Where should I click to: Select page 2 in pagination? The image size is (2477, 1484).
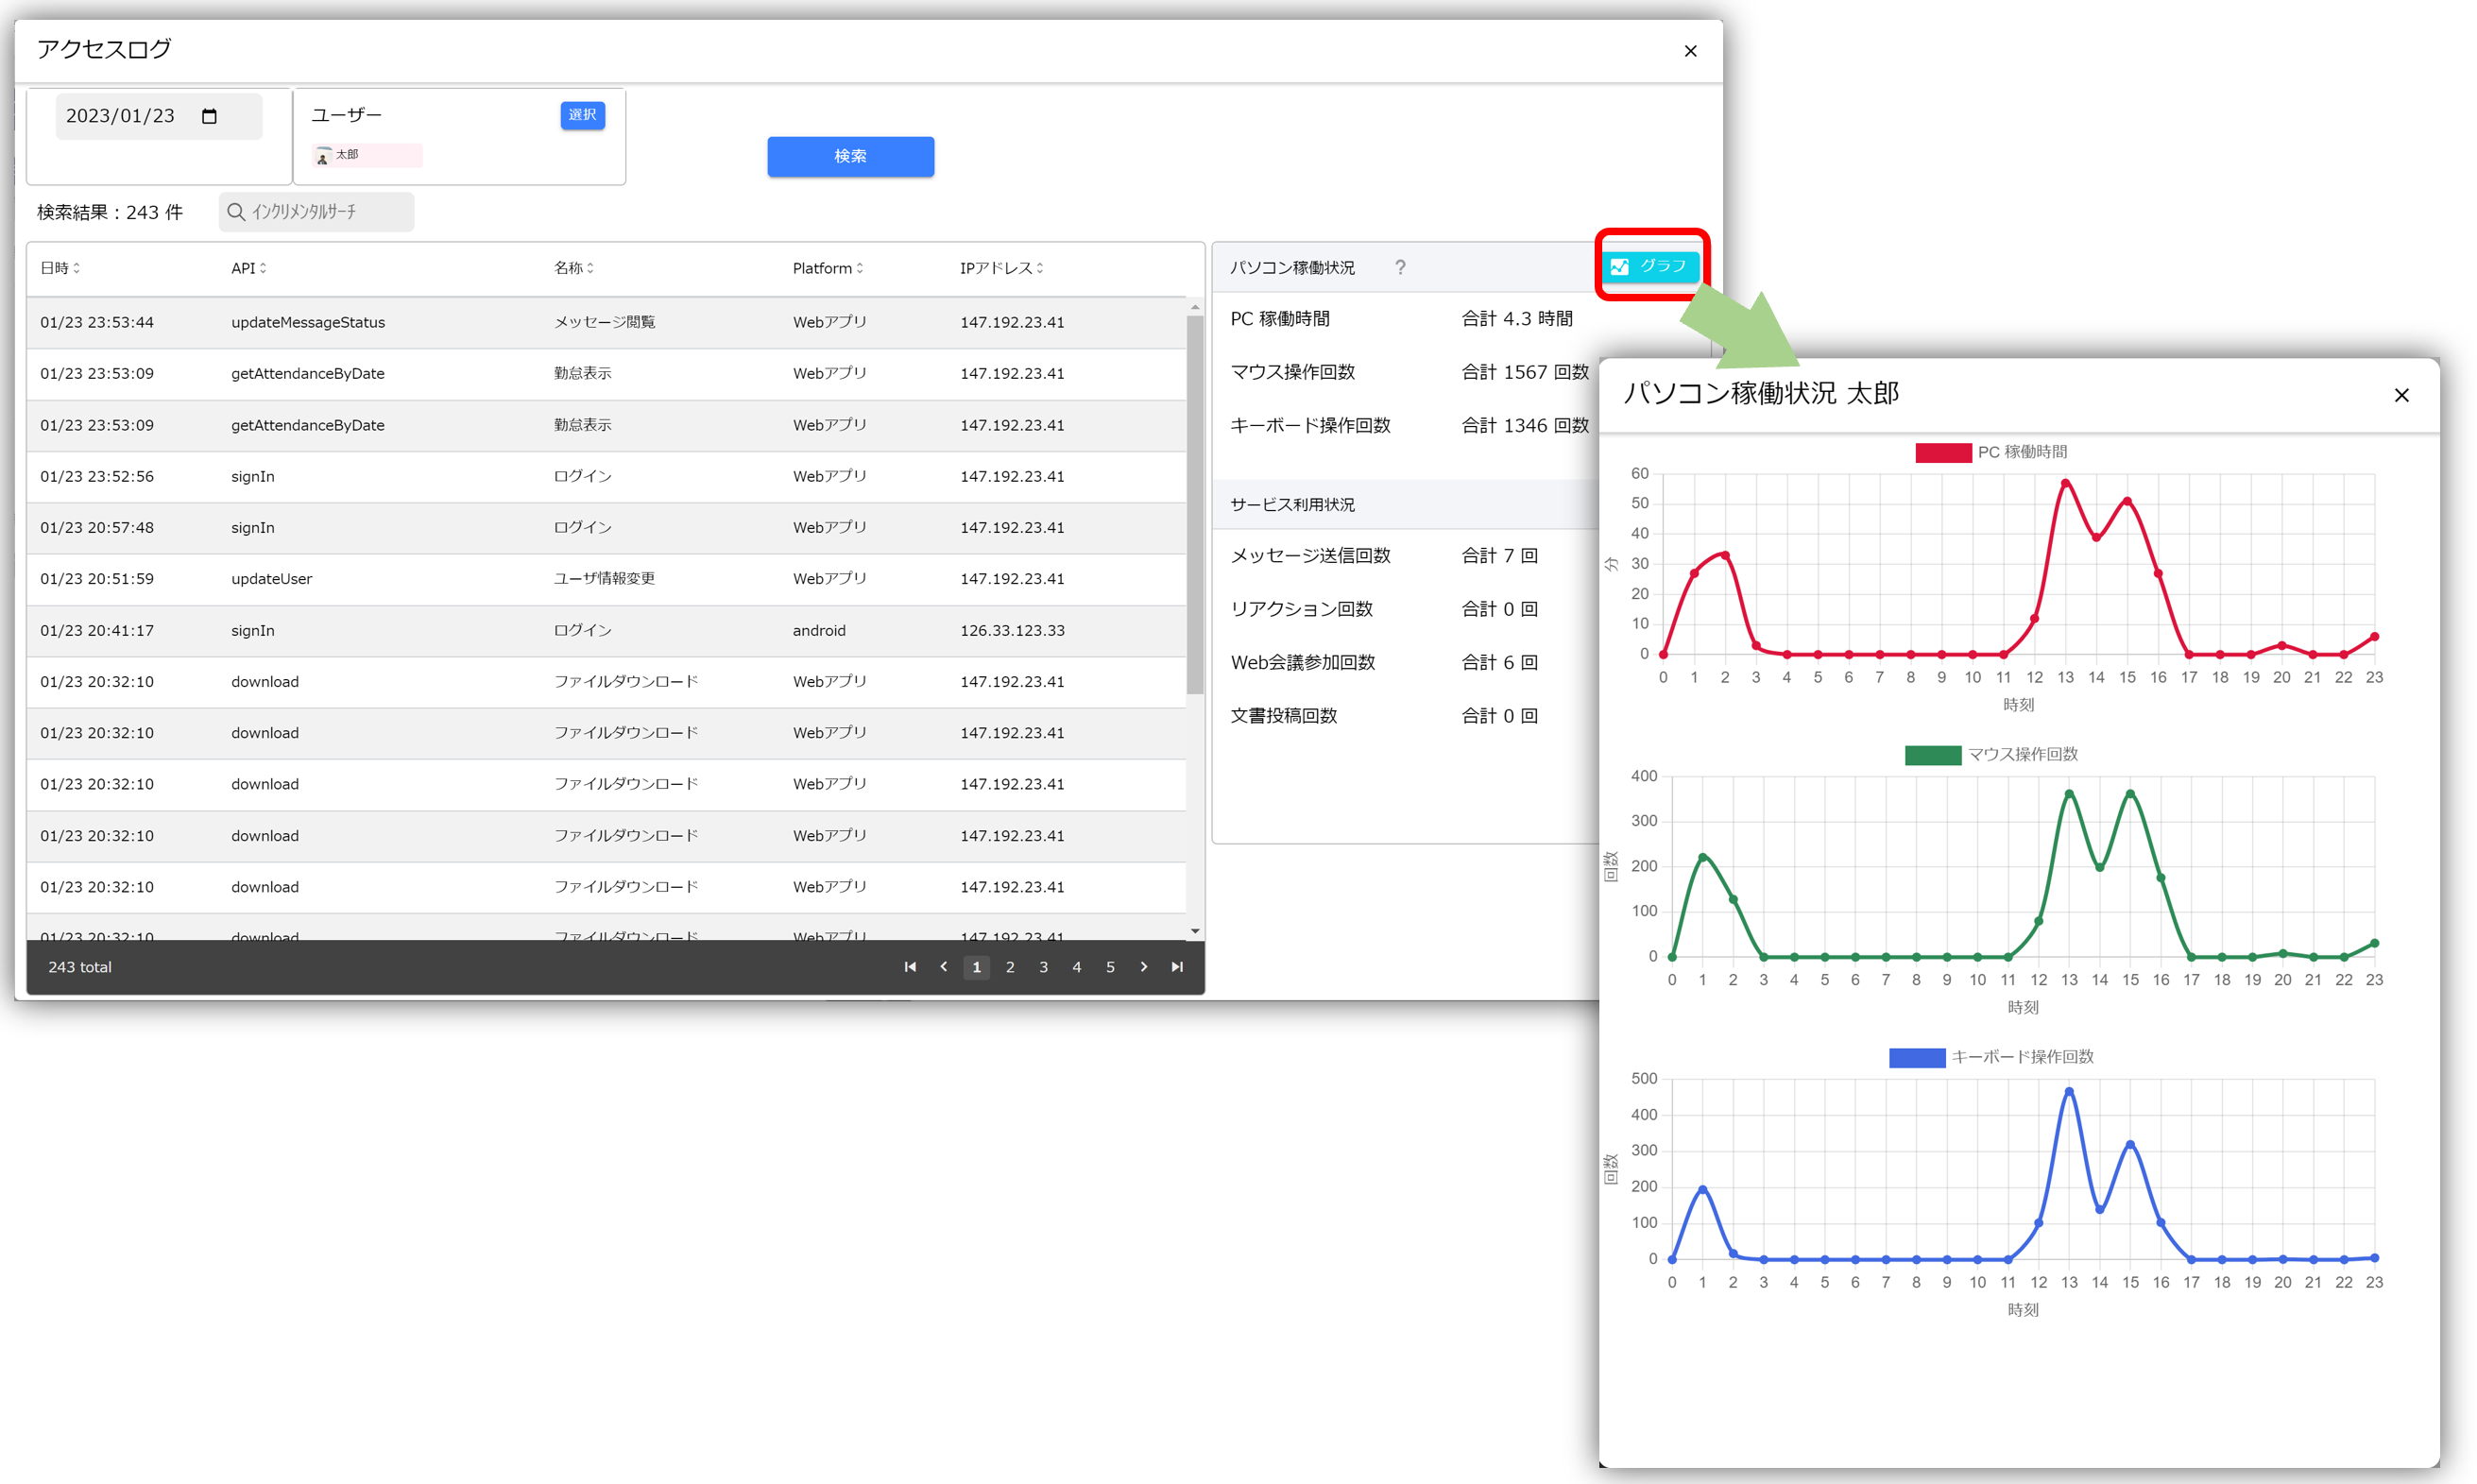pyautogui.click(x=1010, y=967)
